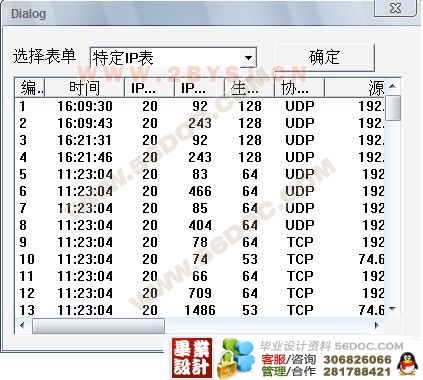Open the 特定IP表 dropdown arrow

tap(248, 58)
